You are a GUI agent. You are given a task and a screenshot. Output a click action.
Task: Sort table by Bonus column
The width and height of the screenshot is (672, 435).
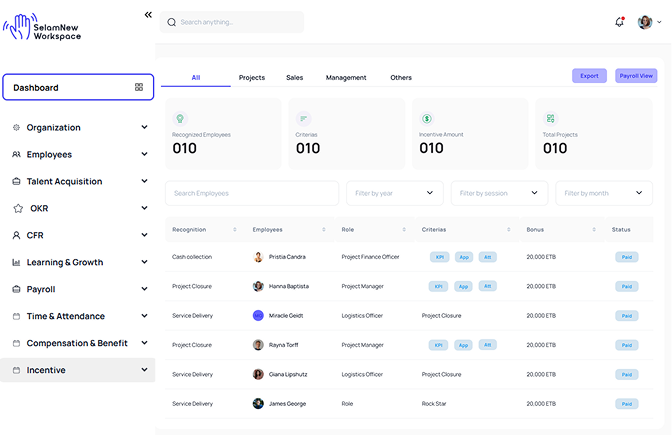594,230
